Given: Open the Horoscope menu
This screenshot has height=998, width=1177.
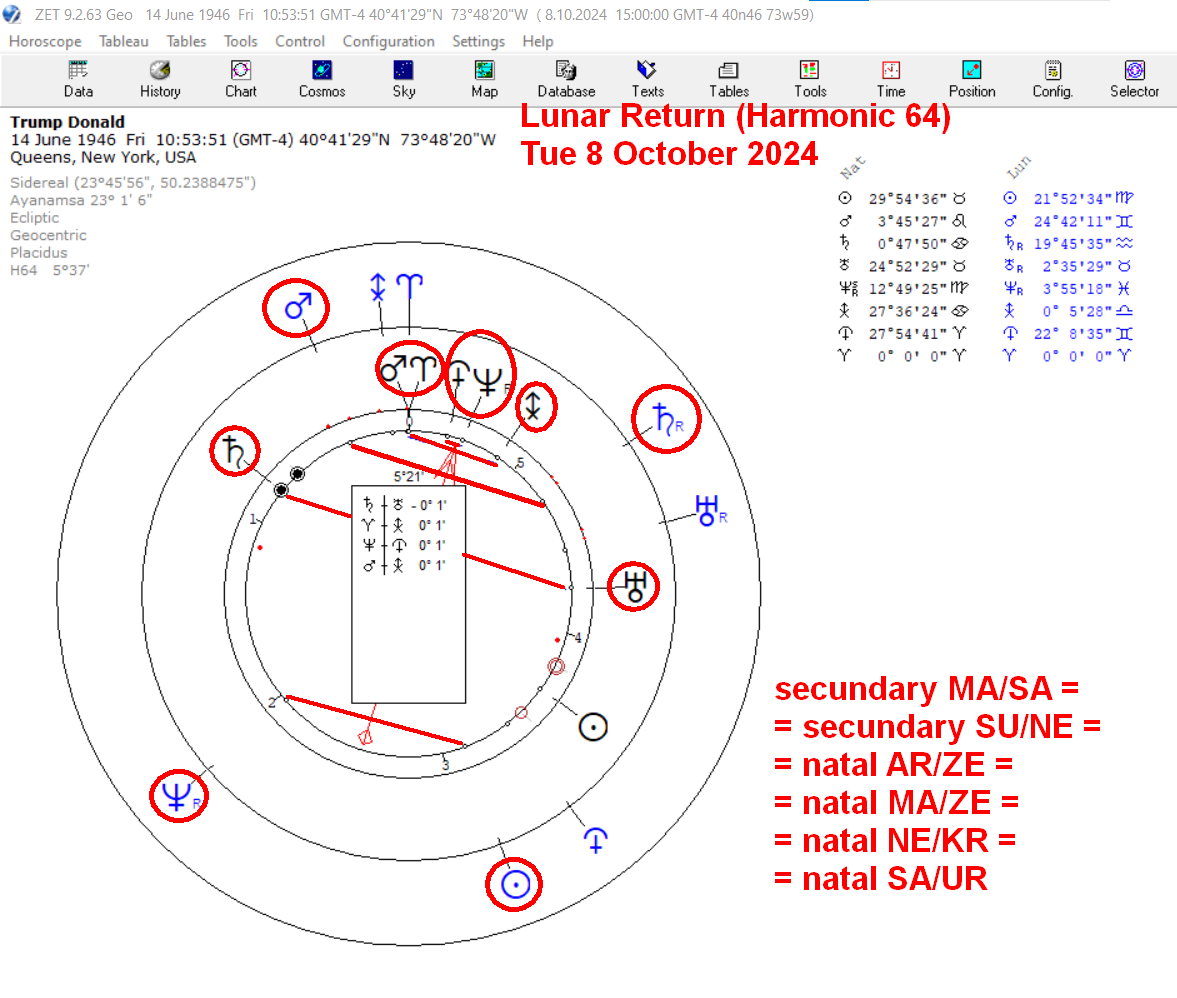Looking at the screenshot, I should [45, 41].
